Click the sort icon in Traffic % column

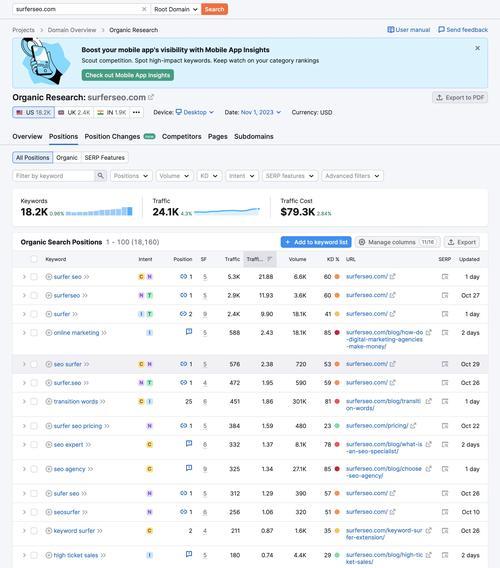[x=270, y=259]
